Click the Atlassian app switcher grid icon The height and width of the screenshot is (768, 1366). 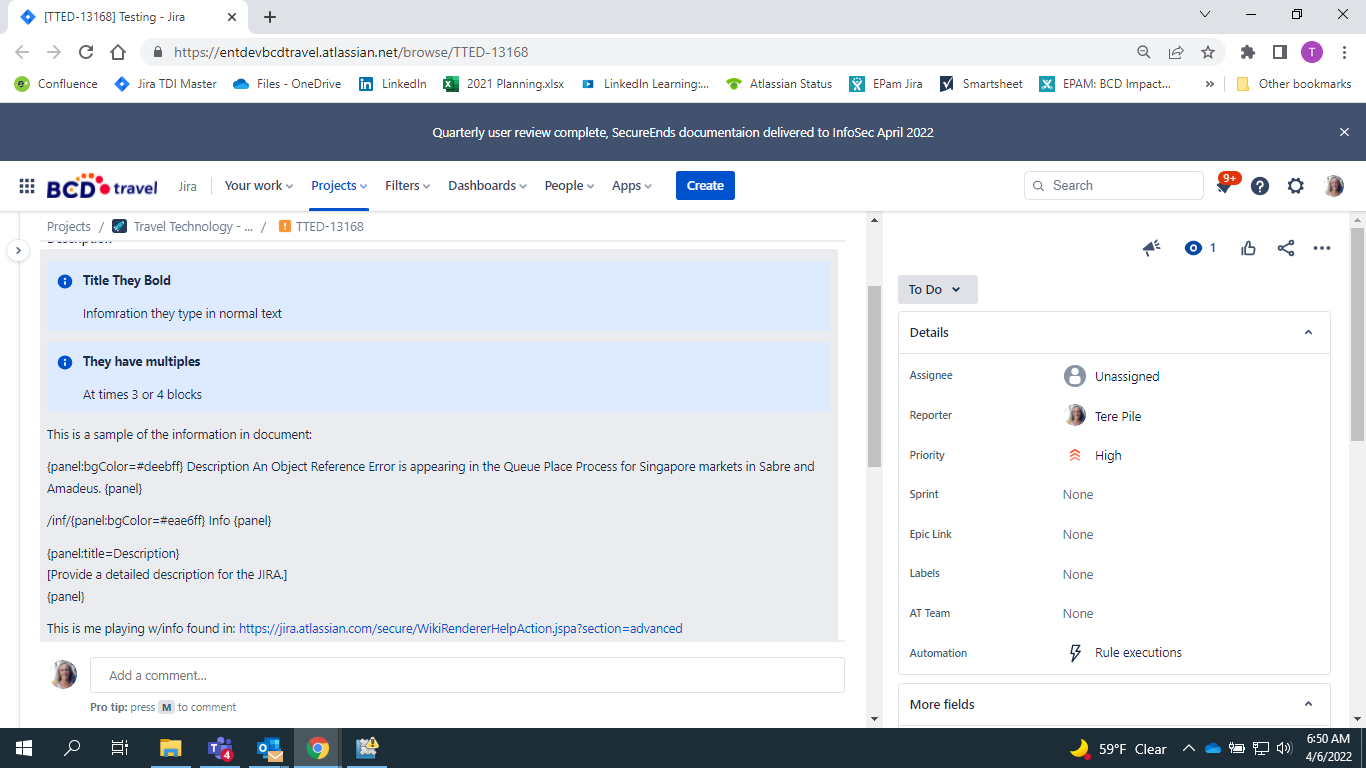(x=26, y=185)
